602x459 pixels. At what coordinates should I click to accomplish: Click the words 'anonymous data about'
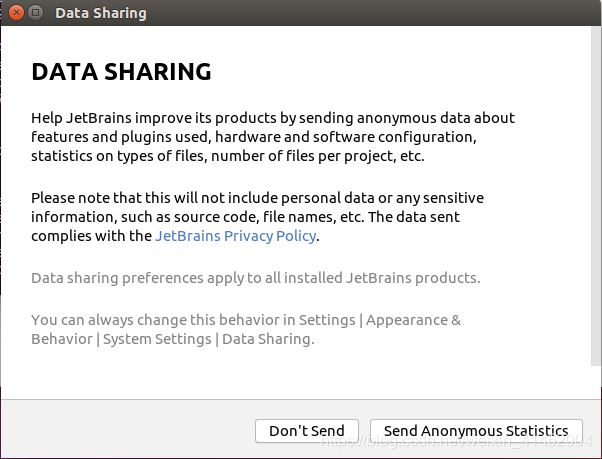(442, 118)
